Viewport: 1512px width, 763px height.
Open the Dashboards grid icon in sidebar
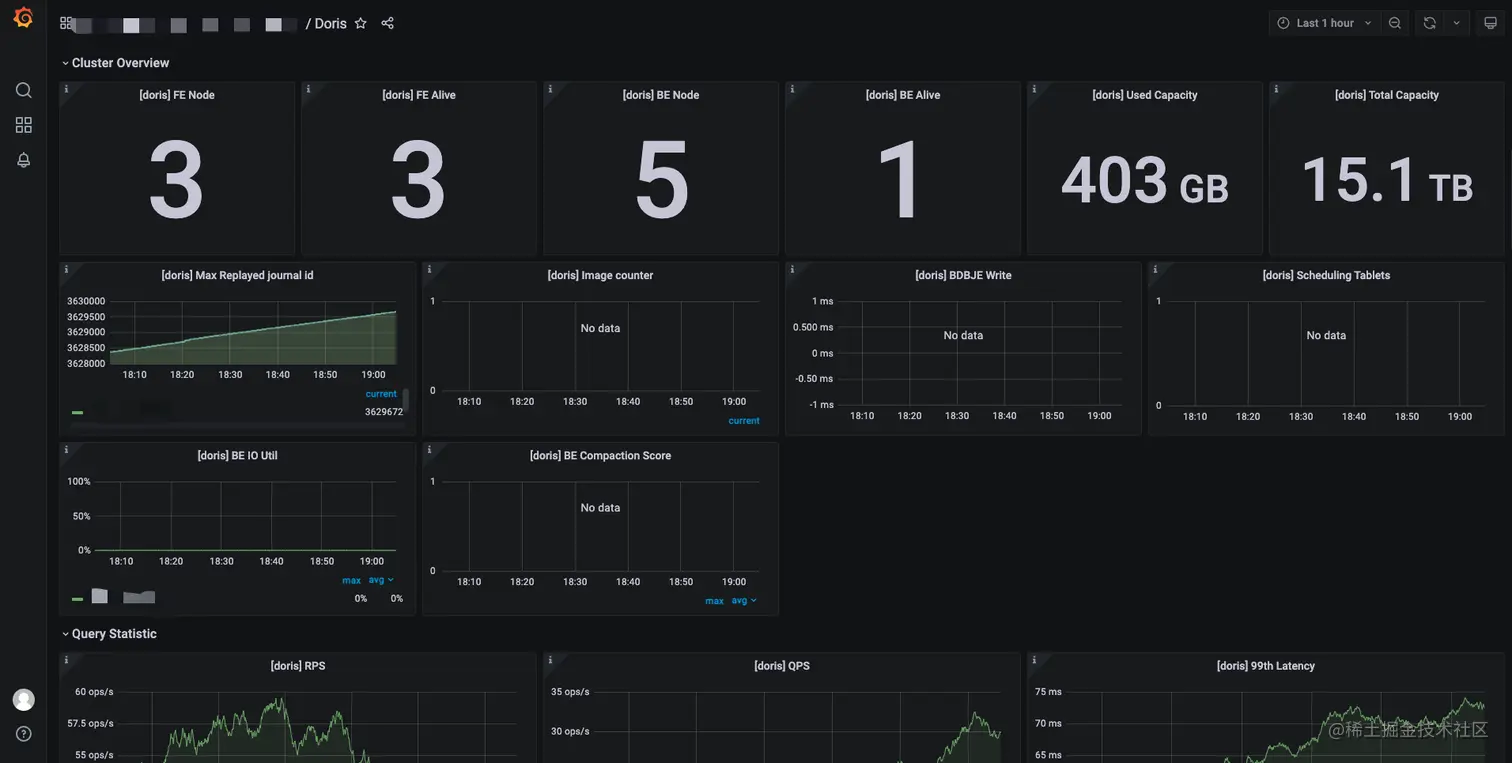(24, 125)
